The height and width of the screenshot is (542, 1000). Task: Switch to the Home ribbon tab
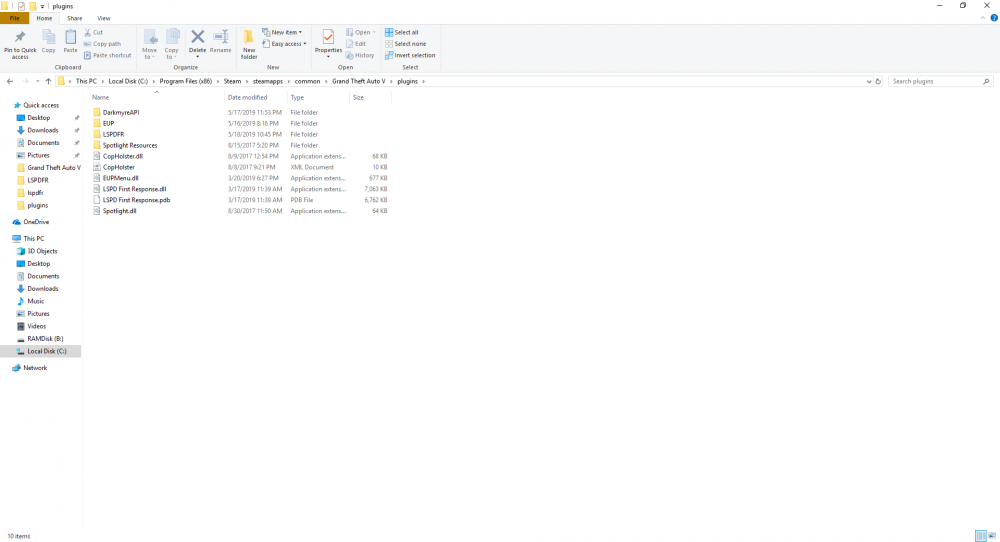44,18
